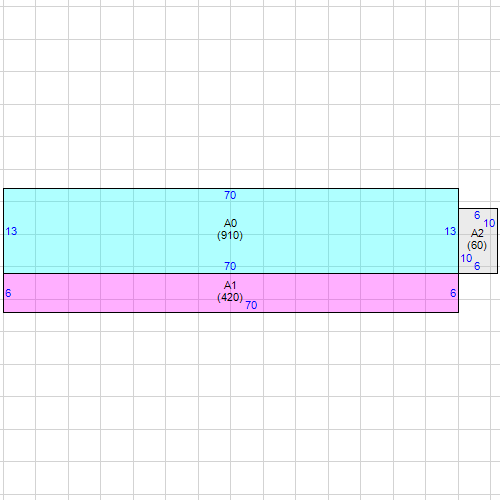The image size is (500, 500).
Task: Select the right side 10 dimension of A2
Action: (x=489, y=223)
